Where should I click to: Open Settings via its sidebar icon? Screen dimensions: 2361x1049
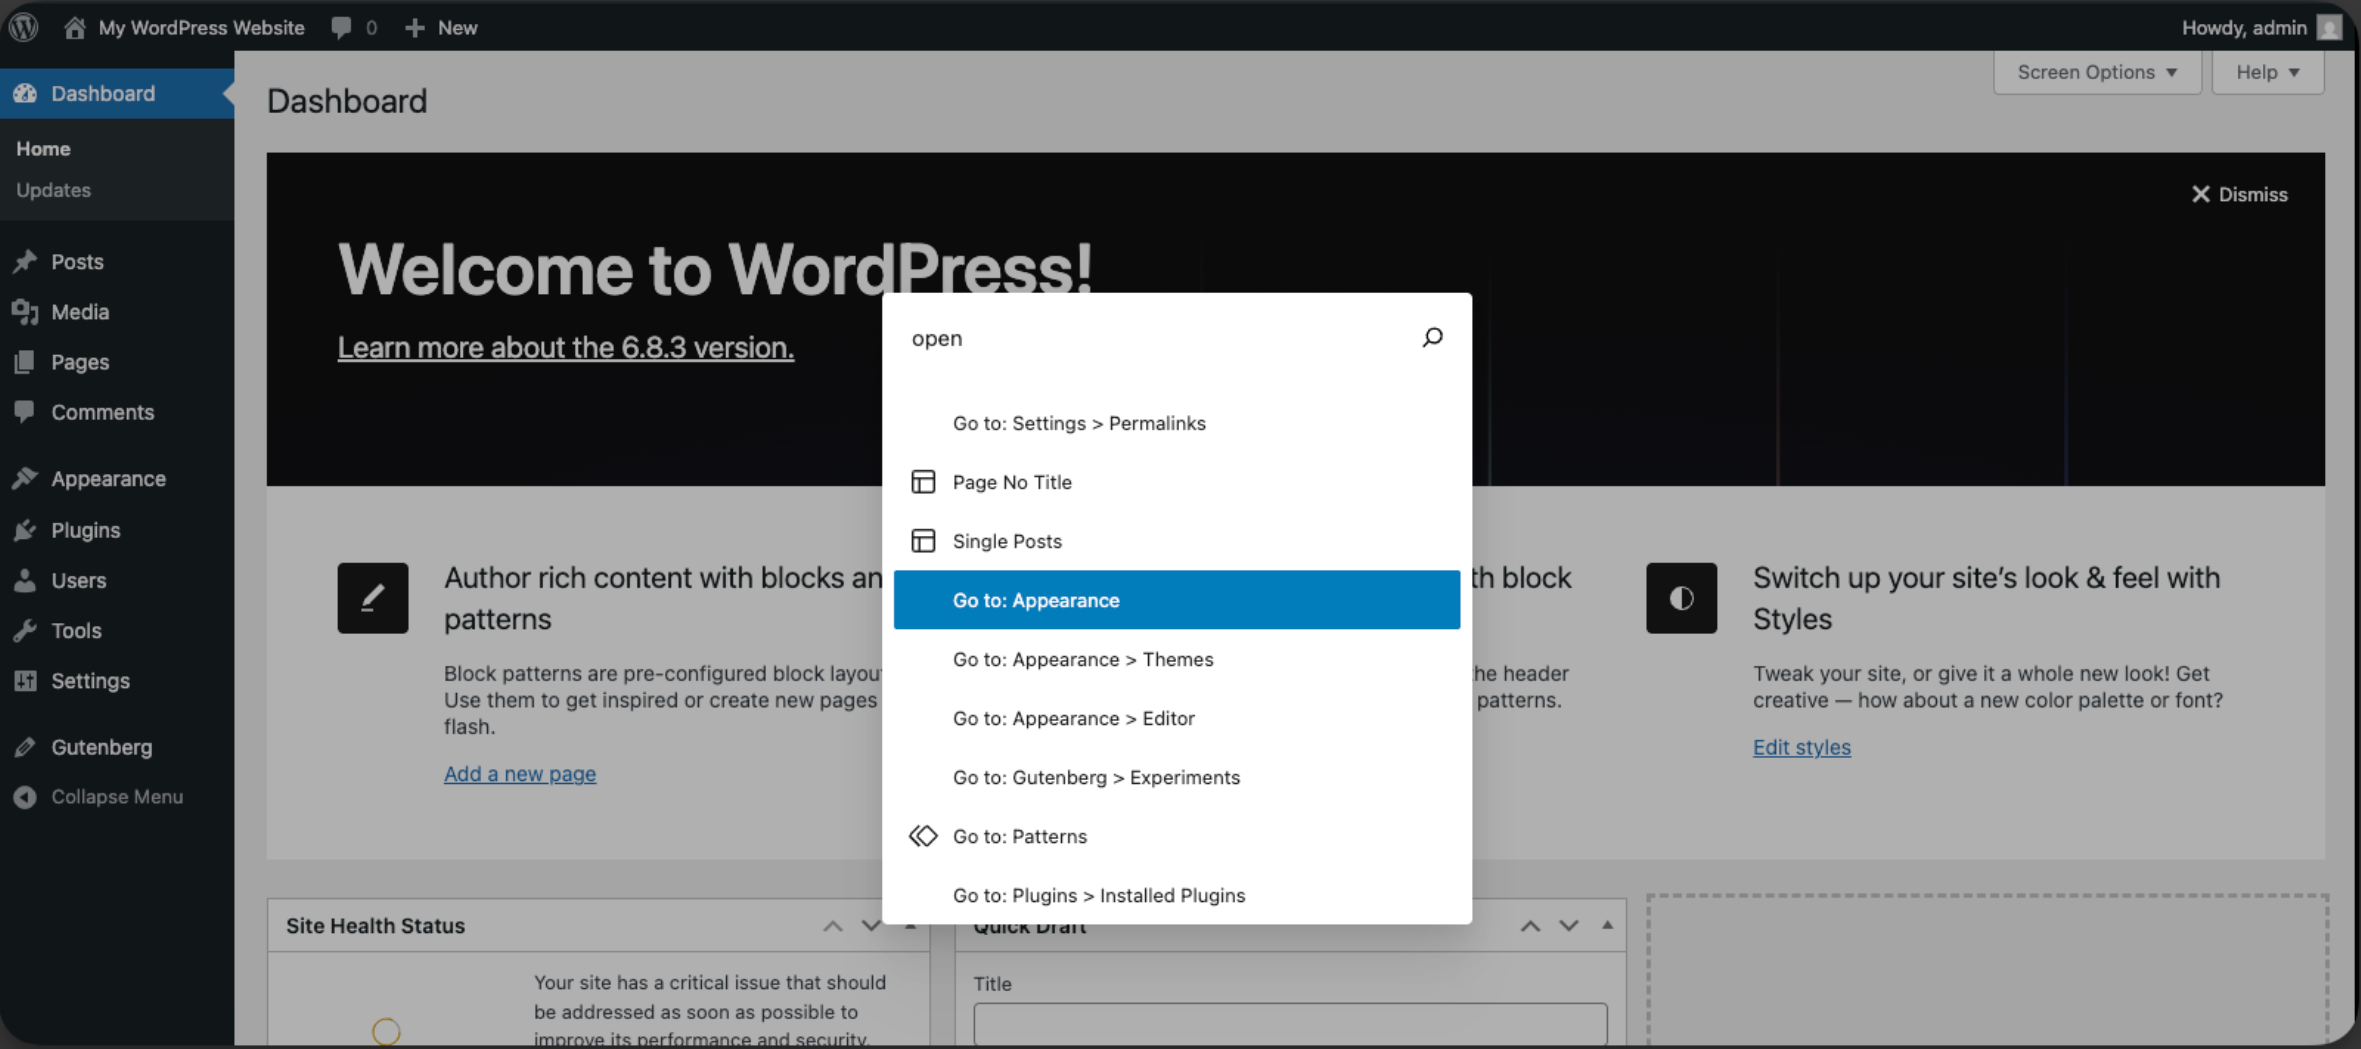[26, 680]
